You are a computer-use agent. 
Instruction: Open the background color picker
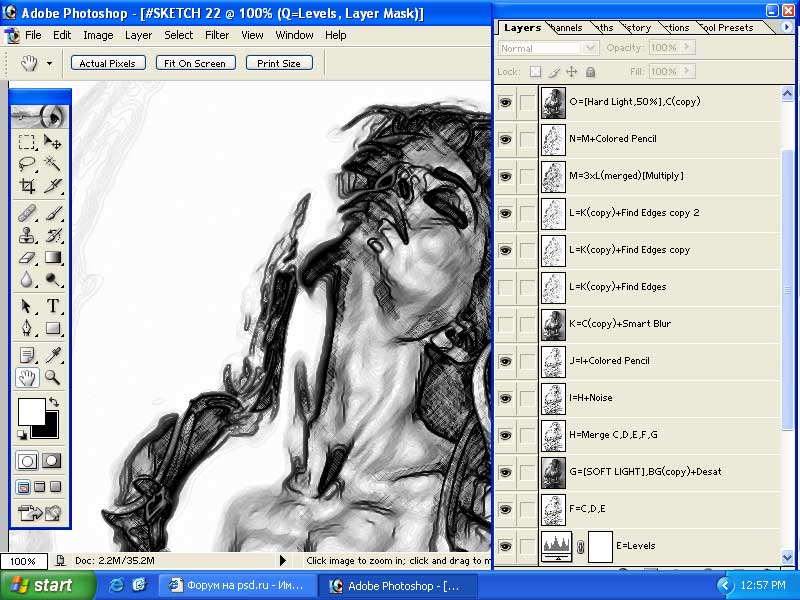coord(50,431)
